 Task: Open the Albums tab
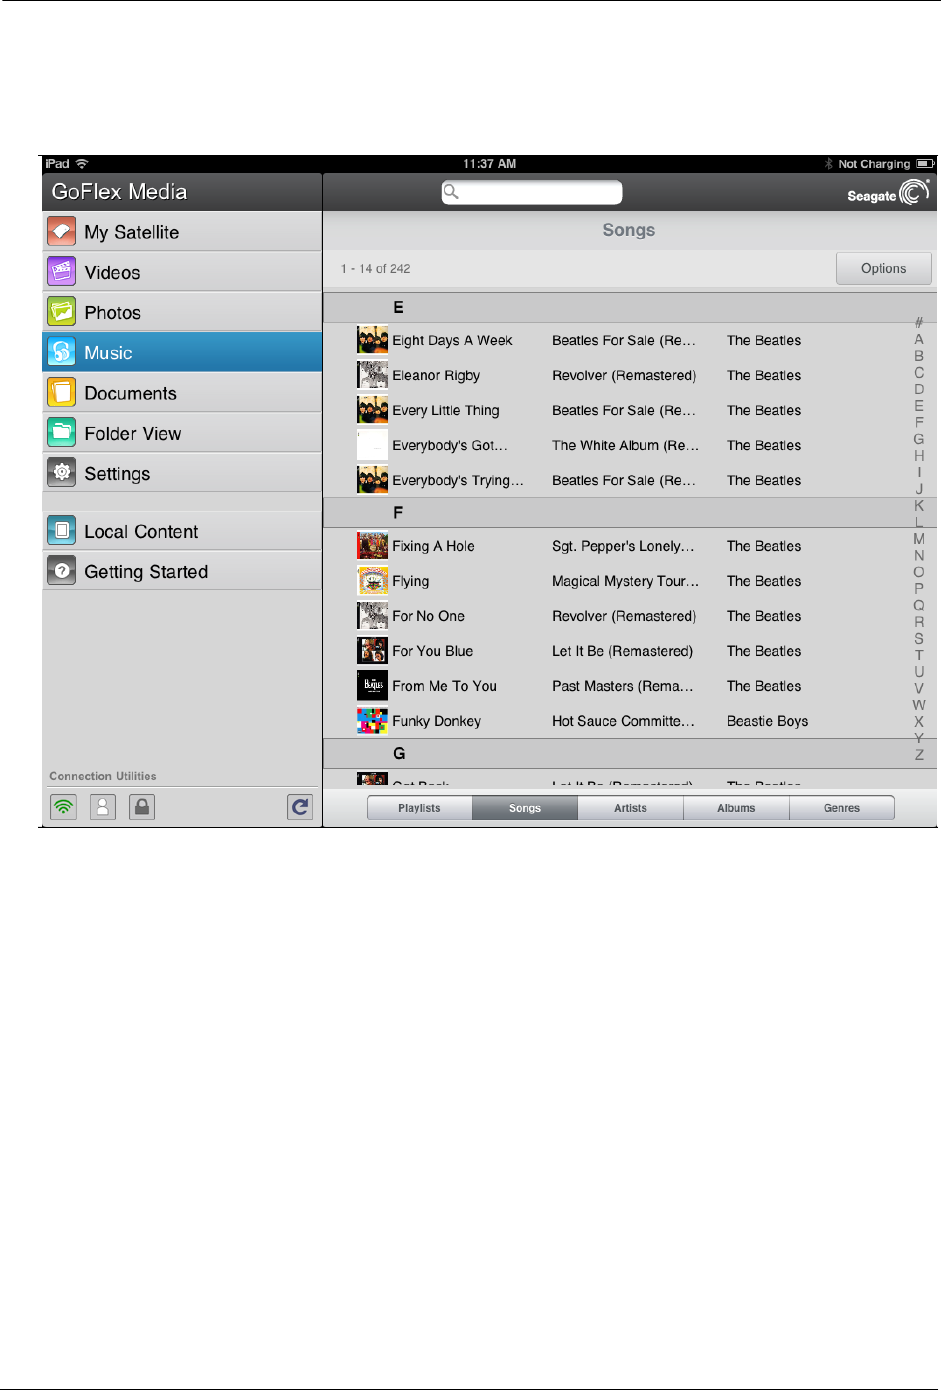736,808
